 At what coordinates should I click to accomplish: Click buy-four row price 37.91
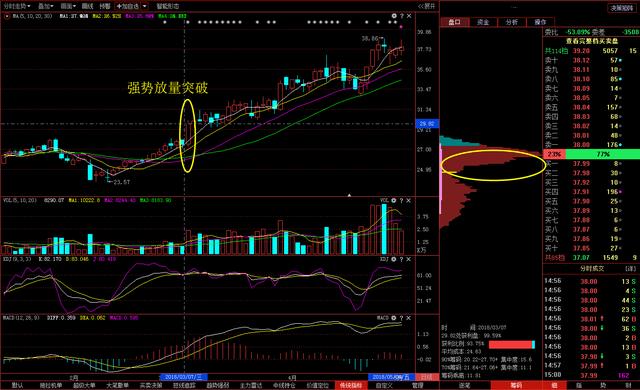point(581,192)
